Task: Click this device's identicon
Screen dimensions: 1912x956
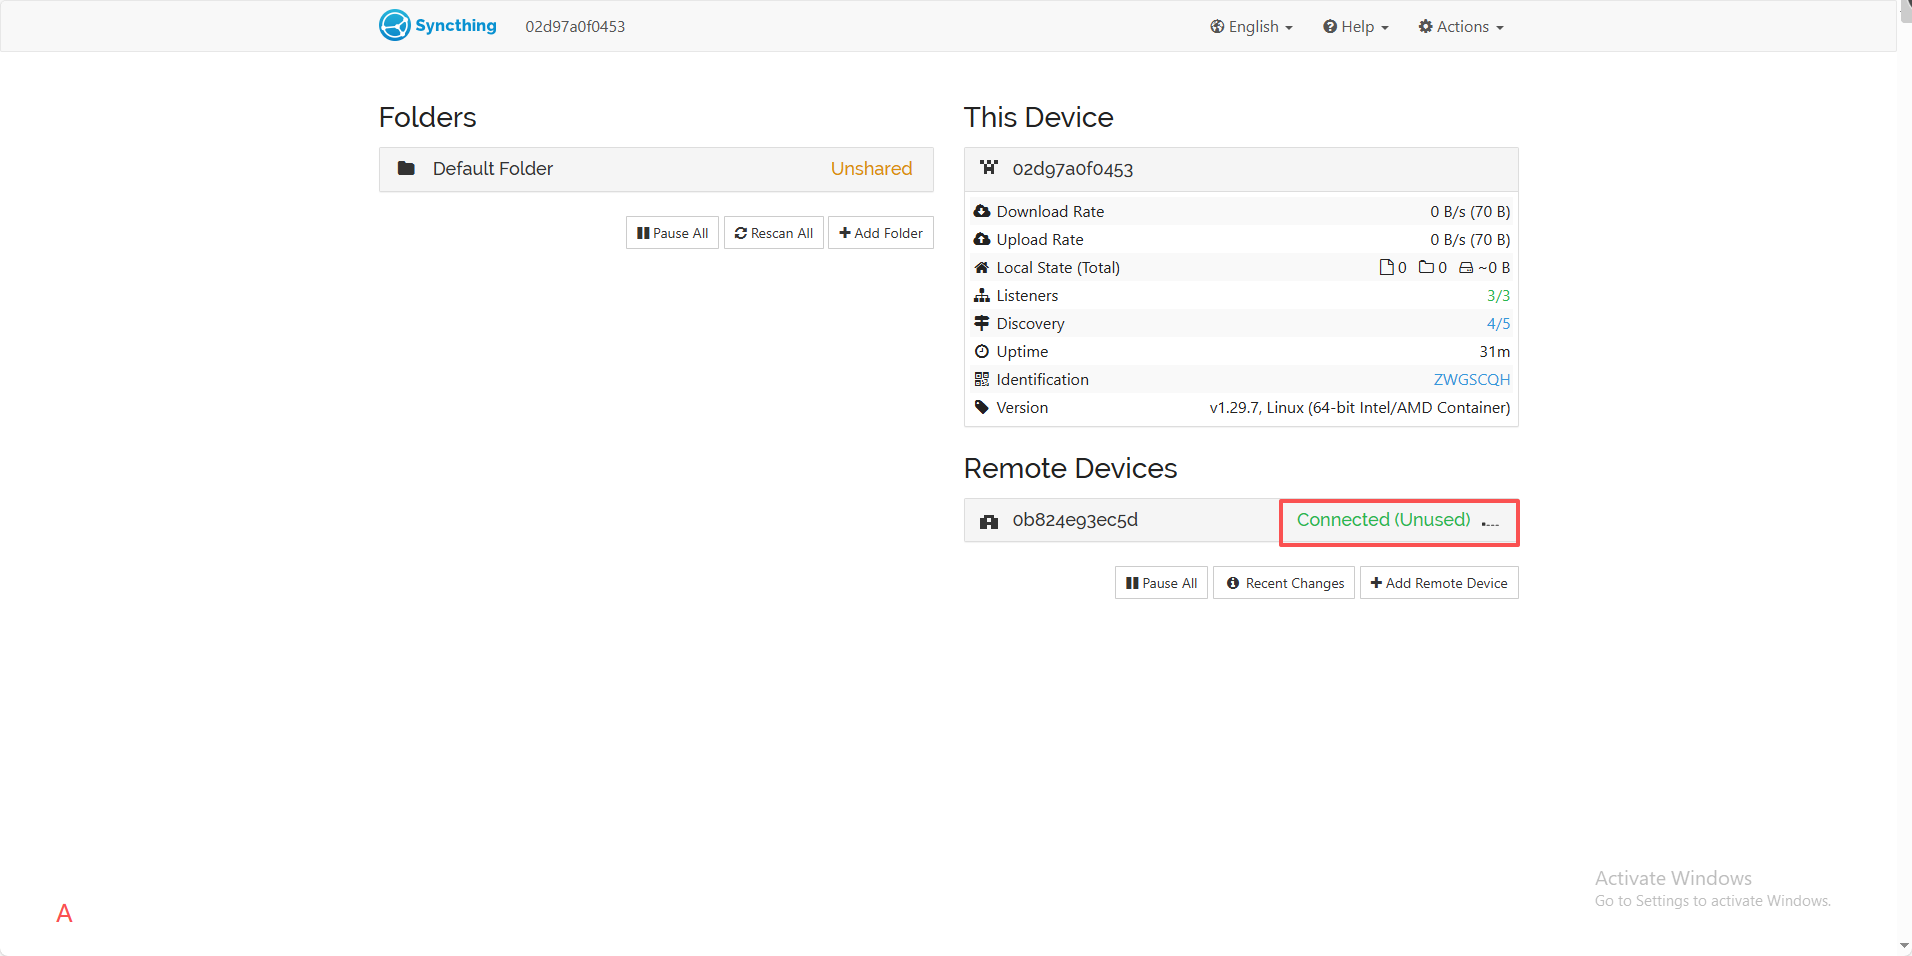Action: click(989, 168)
